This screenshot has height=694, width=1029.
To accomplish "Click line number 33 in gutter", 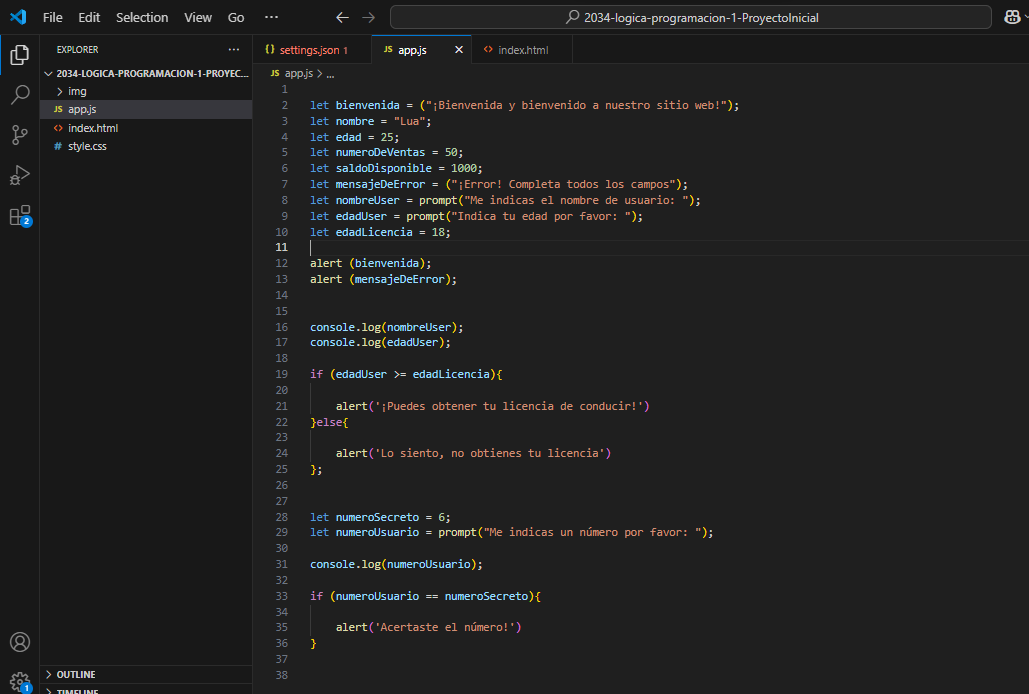I will click(x=282, y=596).
